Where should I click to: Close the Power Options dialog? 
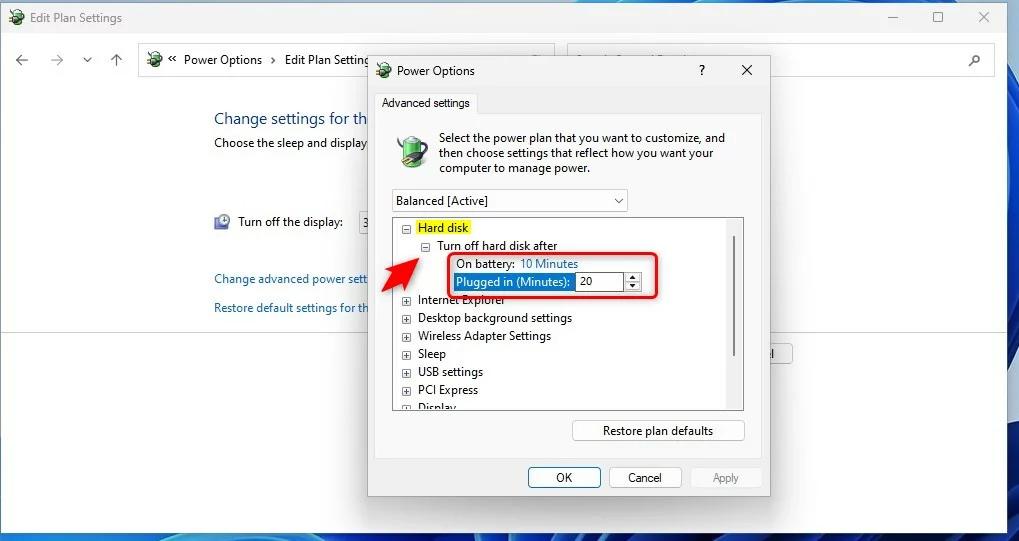click(747, 70)
